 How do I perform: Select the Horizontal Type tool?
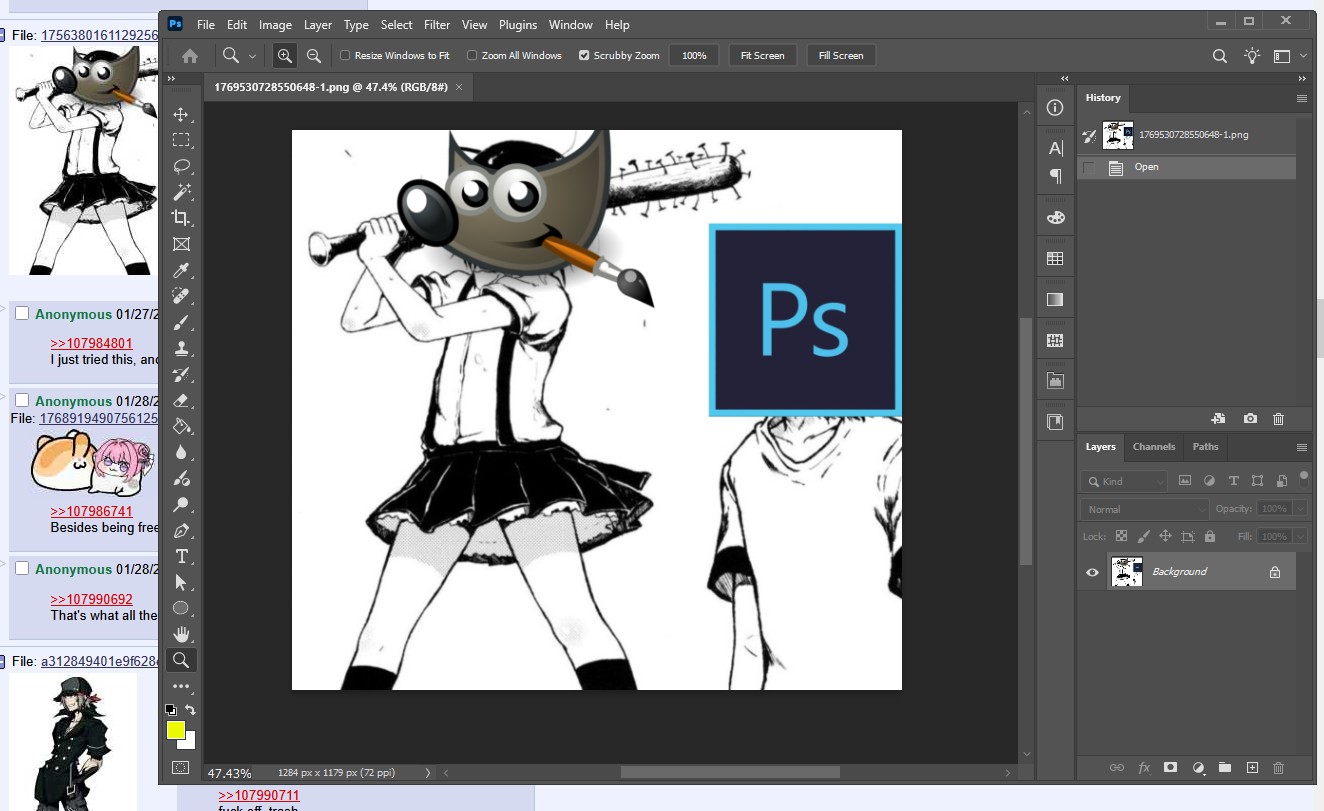[181, 556]
